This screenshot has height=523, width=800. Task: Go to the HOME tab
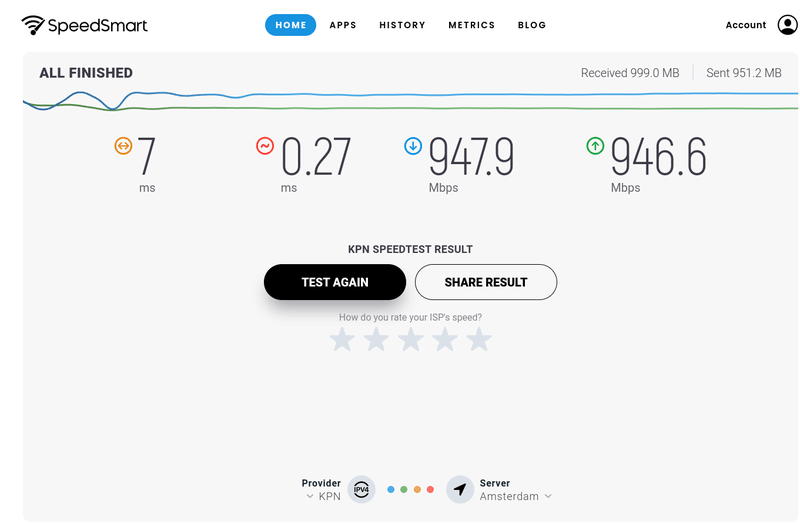click(x=290, y=25)
